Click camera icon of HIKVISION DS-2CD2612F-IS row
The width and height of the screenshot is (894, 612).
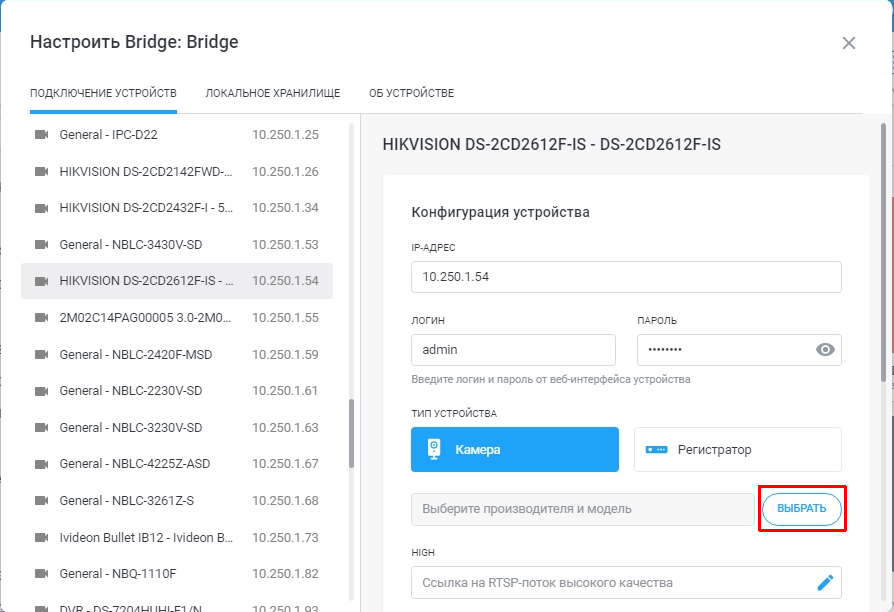coord(42,281)
